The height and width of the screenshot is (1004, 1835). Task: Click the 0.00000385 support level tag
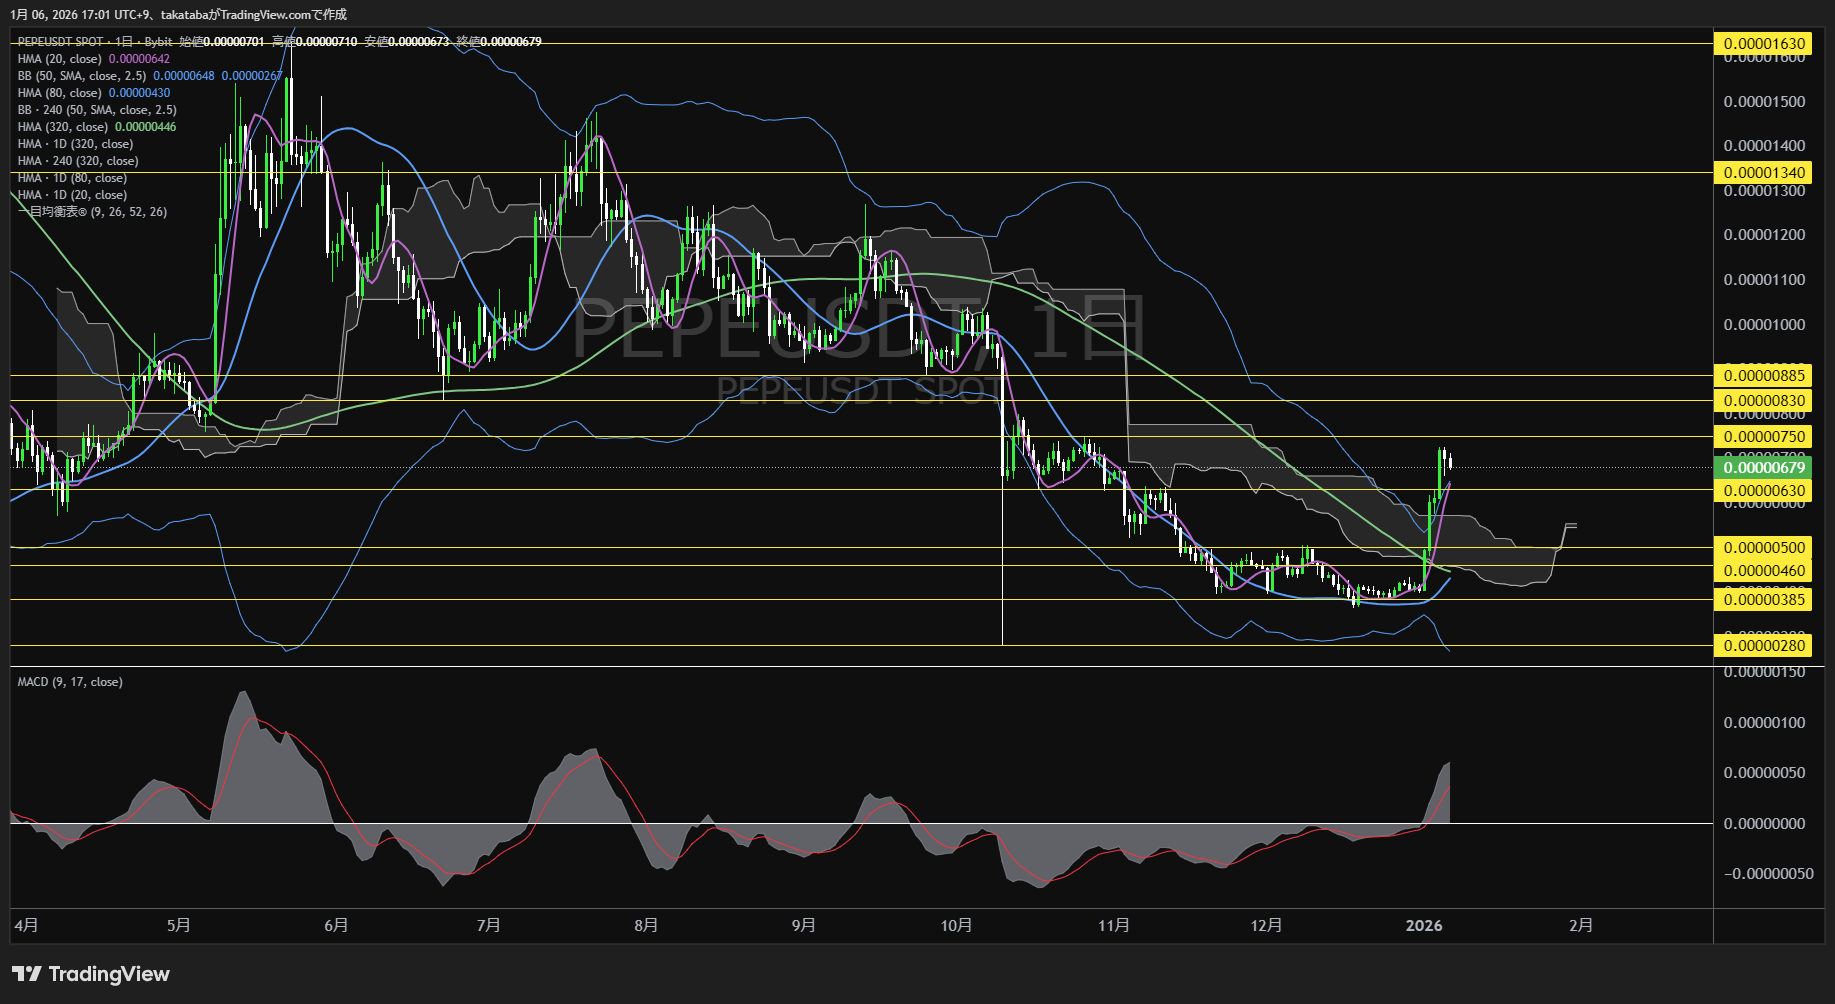(1764, 600)
